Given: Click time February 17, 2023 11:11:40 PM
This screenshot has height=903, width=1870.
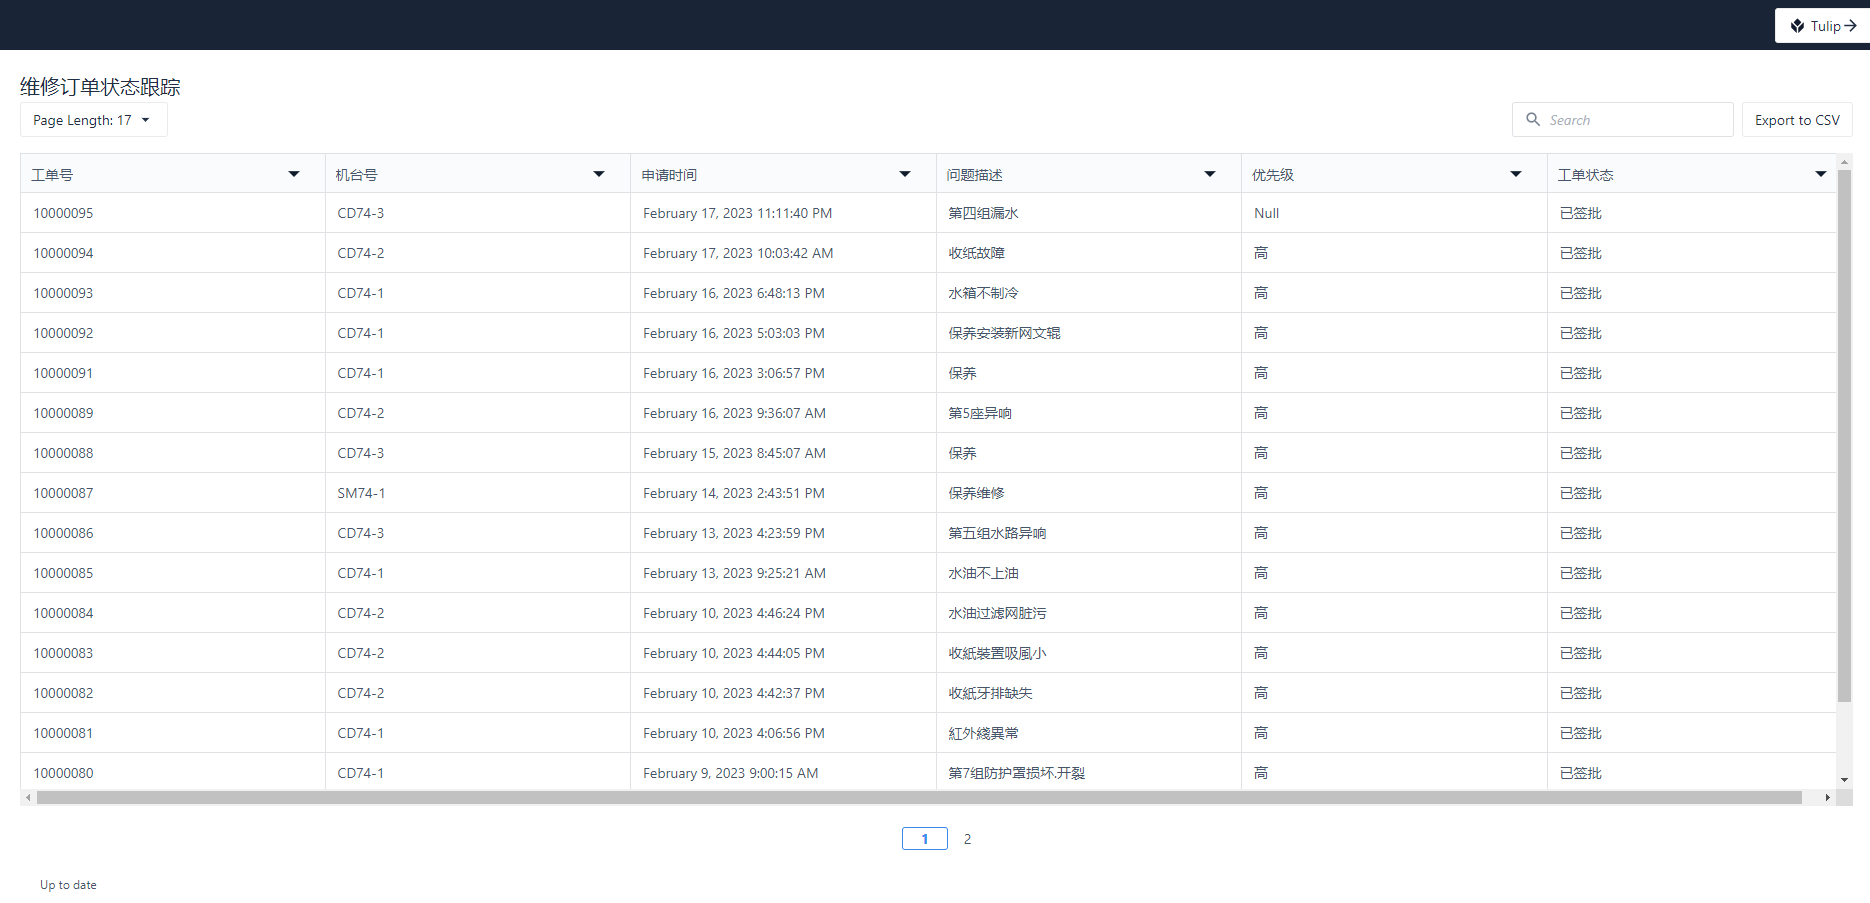Looking at the screenshot, I should pyautogui.click(x=737, y=213).
